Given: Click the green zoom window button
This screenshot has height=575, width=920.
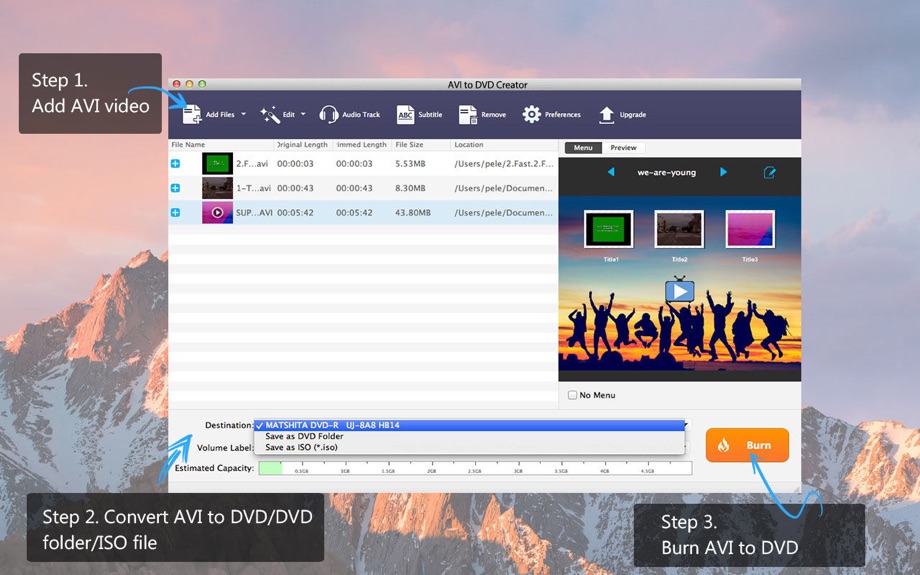Looking at the screenshot, I should tap(202, 84).
